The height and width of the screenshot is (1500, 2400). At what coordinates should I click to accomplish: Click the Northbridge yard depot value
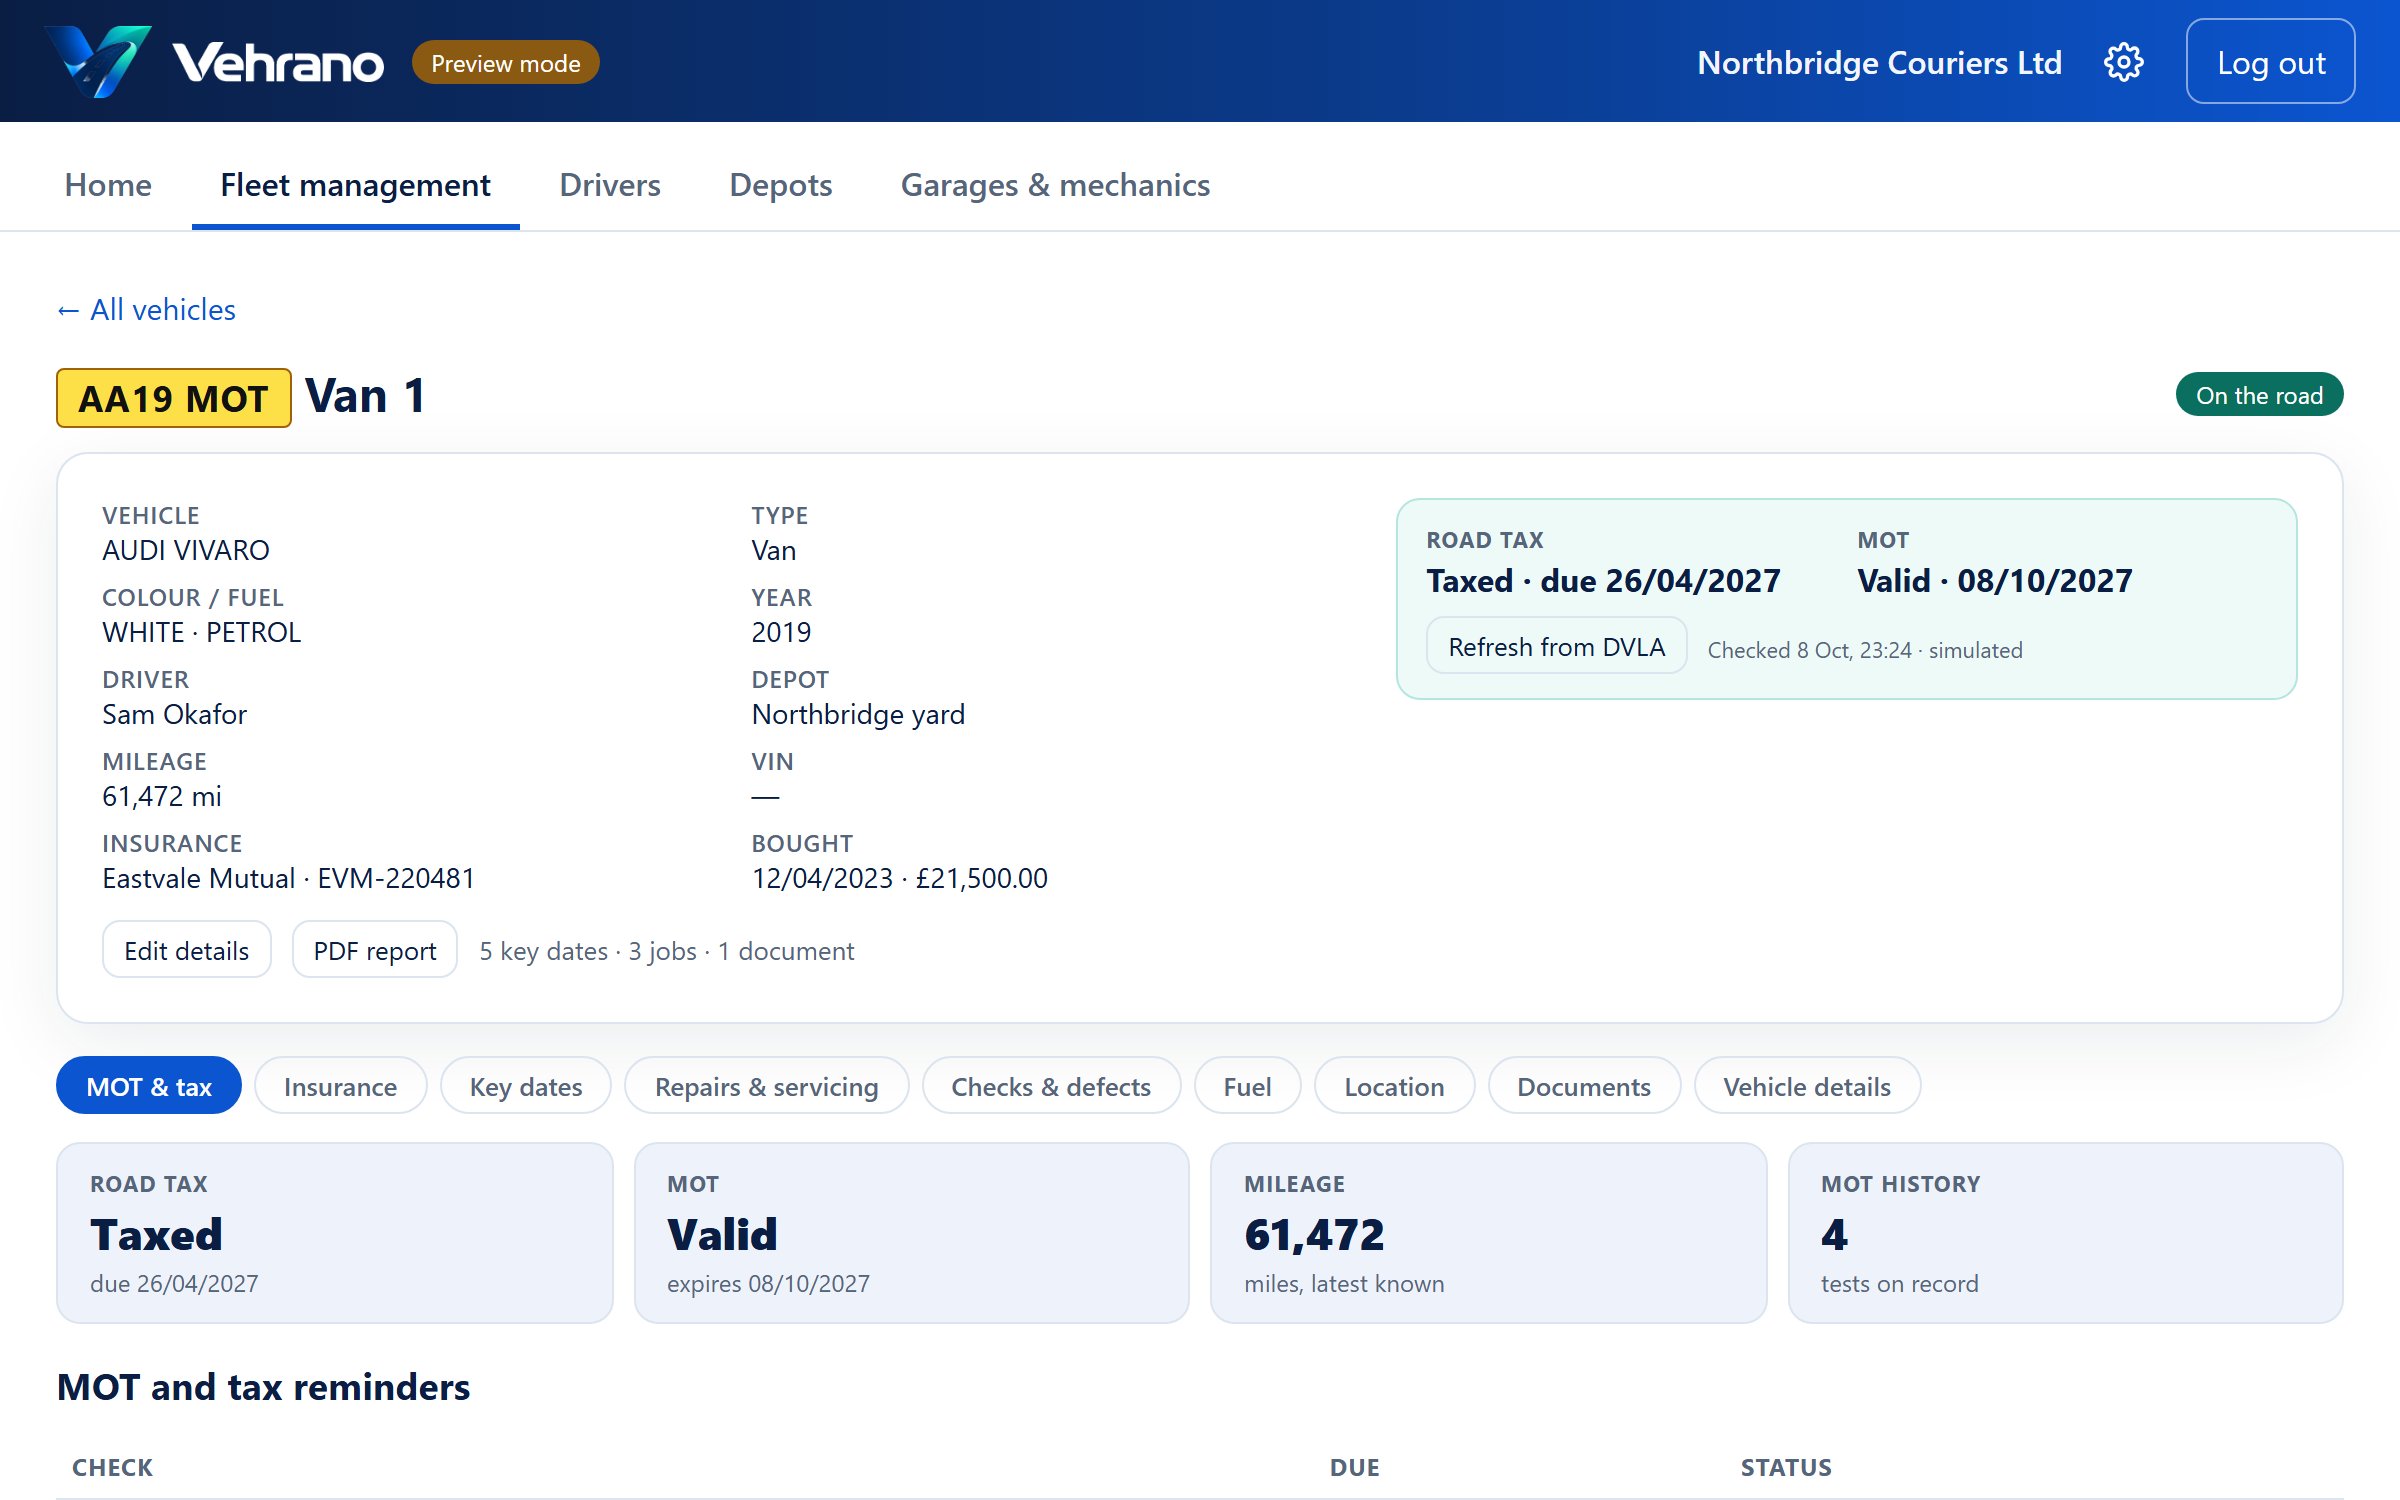pos(858,714)
